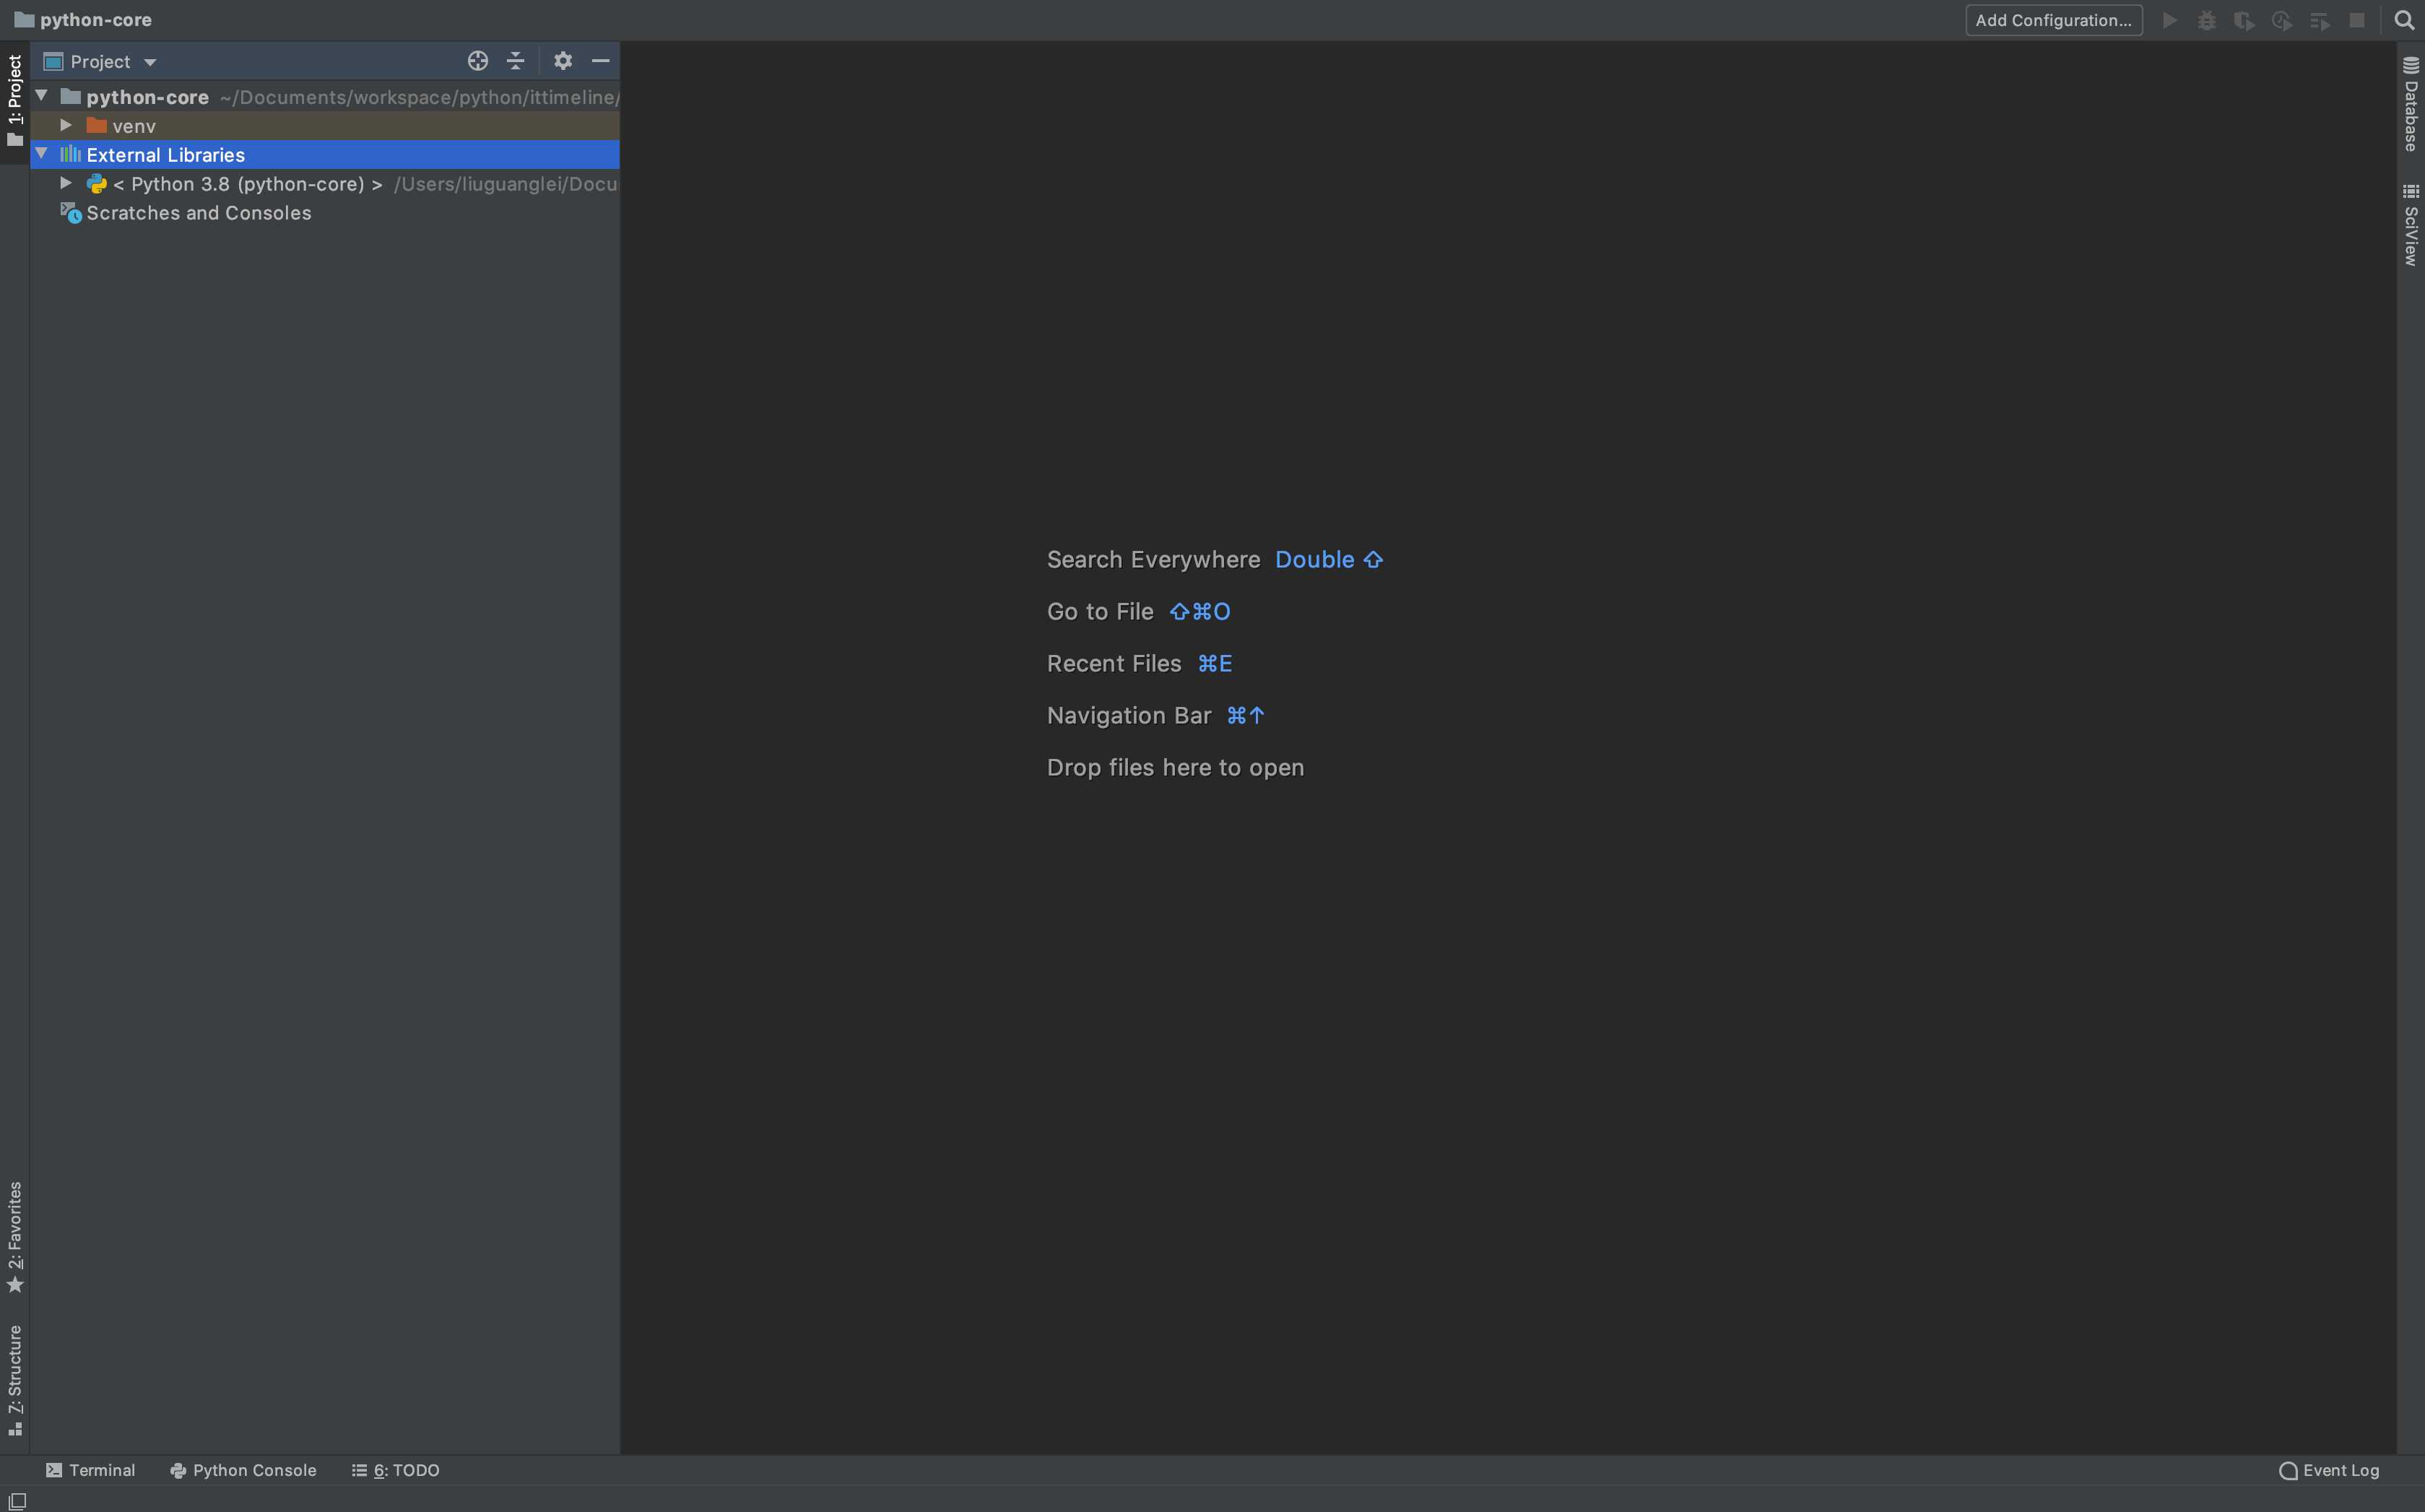The width and height of the screenshot is (2425, 1512).
Task: Open Search Everywhere magnifier icon
Action: tap(2404, 20)
